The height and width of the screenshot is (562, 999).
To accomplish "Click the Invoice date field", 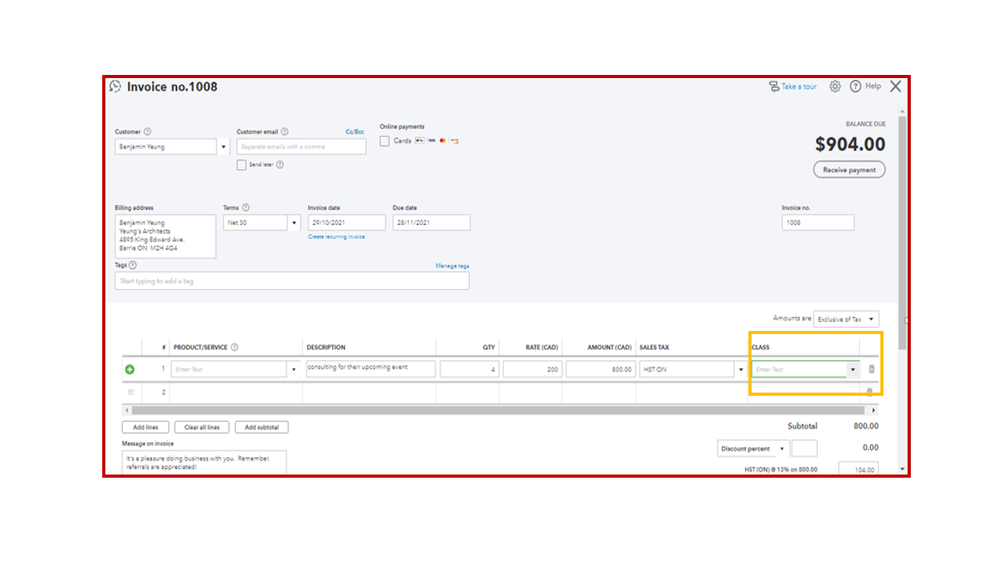I will coord(347,223).
